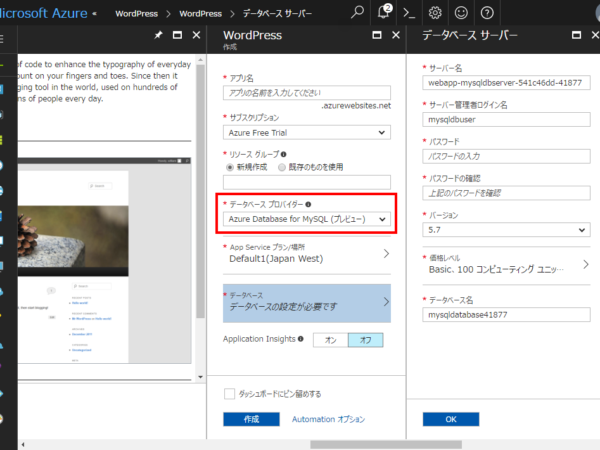Click info icon beside Application Insights
The image size is (600, 450).
[x=301, y=339]
